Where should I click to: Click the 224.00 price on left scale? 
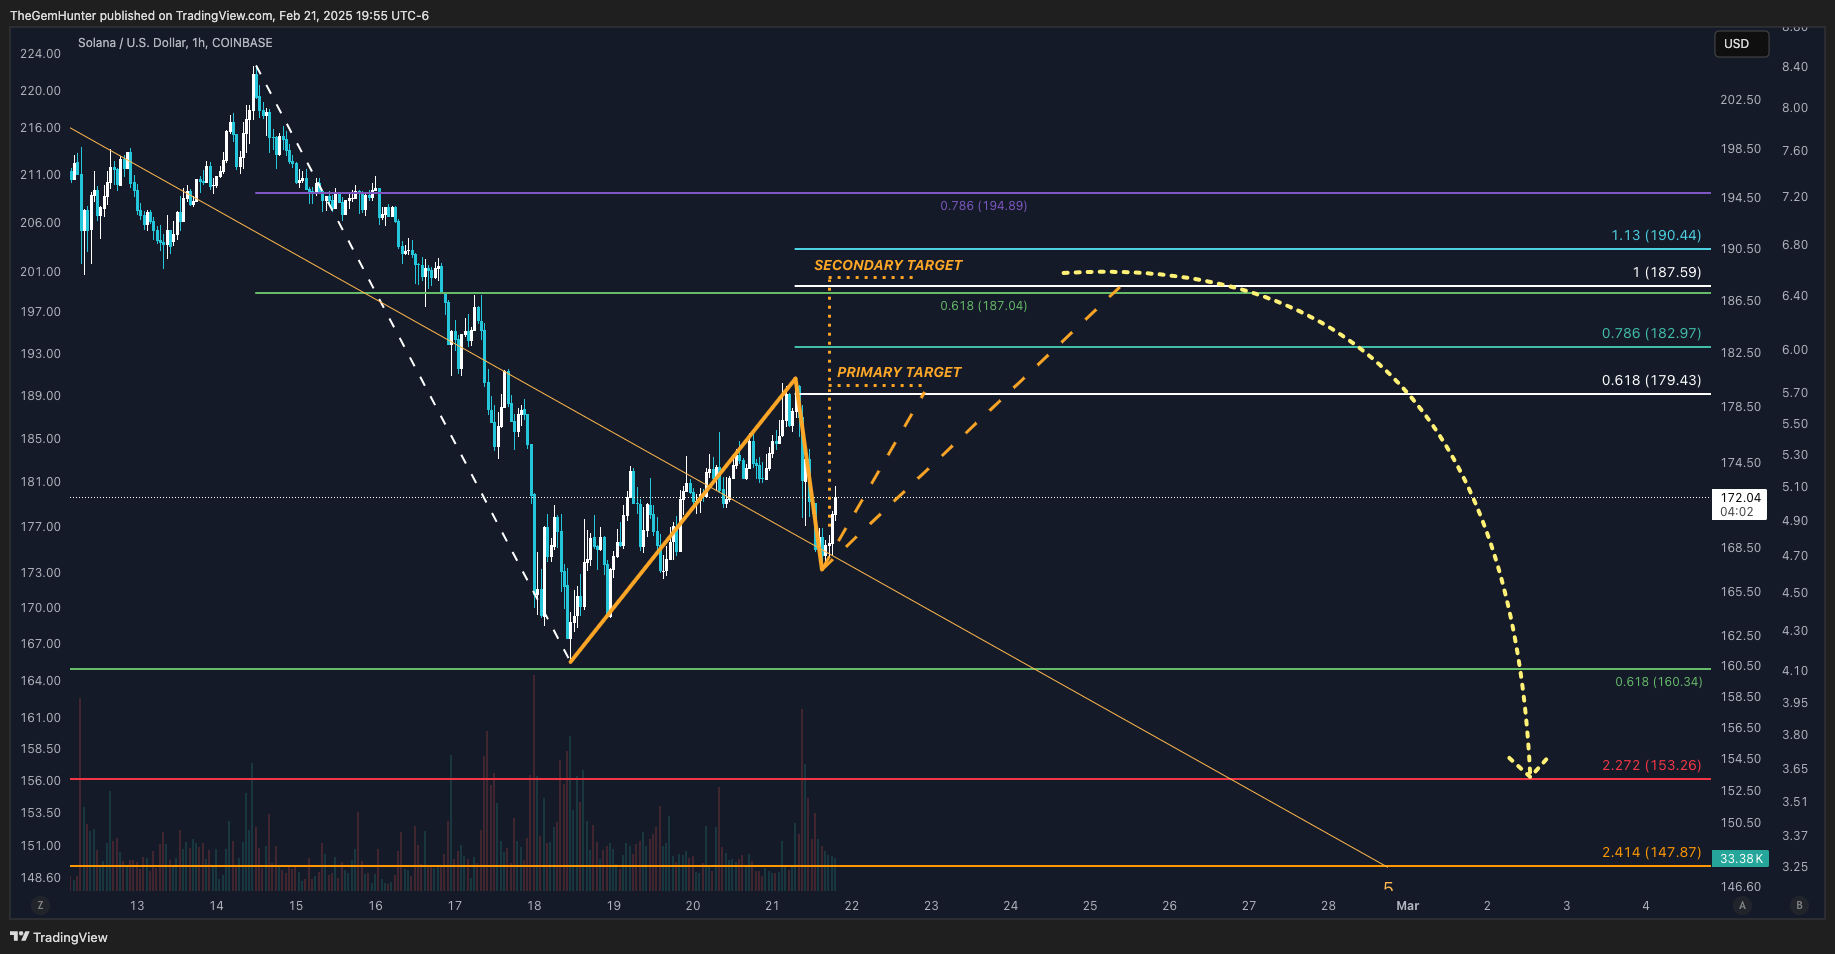(x=40, y=54)
